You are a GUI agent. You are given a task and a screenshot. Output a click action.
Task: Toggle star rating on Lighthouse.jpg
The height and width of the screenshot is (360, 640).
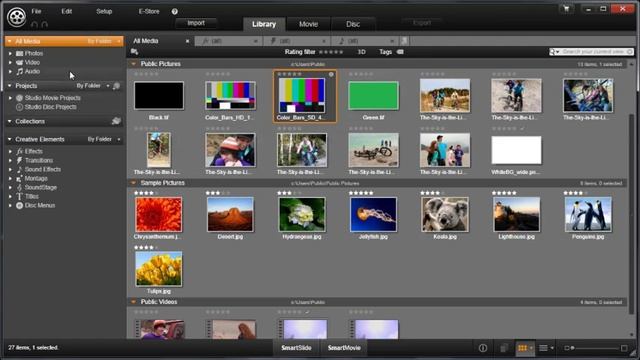[x=504, y=193]
